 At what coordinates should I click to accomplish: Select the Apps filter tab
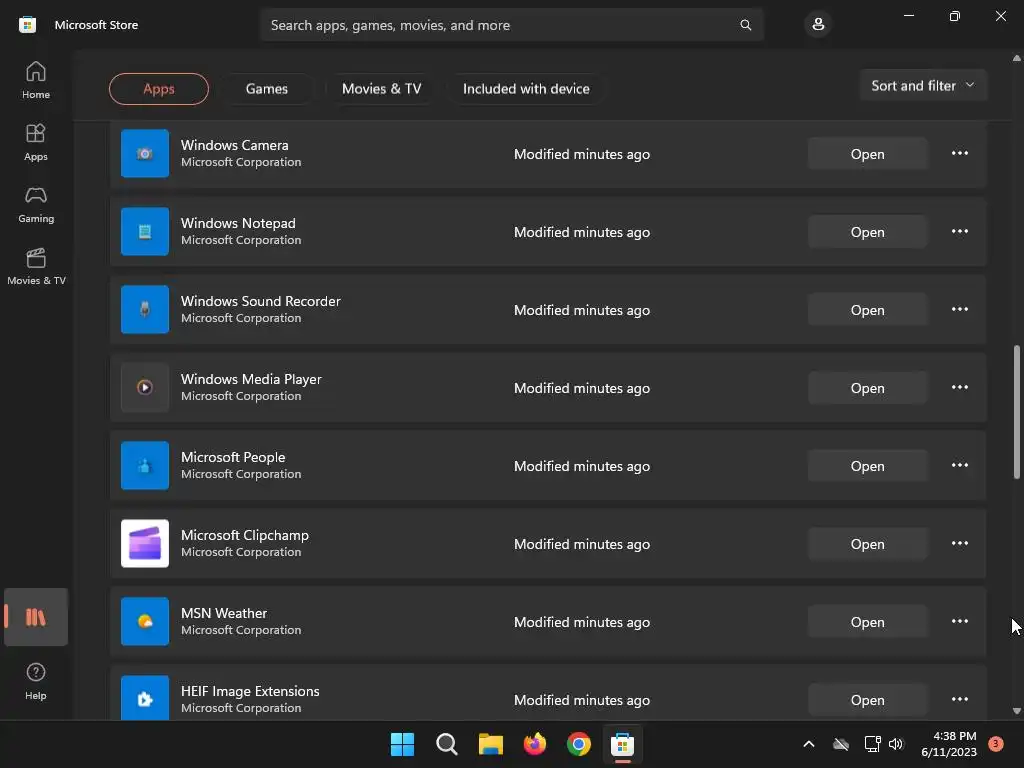159,89
